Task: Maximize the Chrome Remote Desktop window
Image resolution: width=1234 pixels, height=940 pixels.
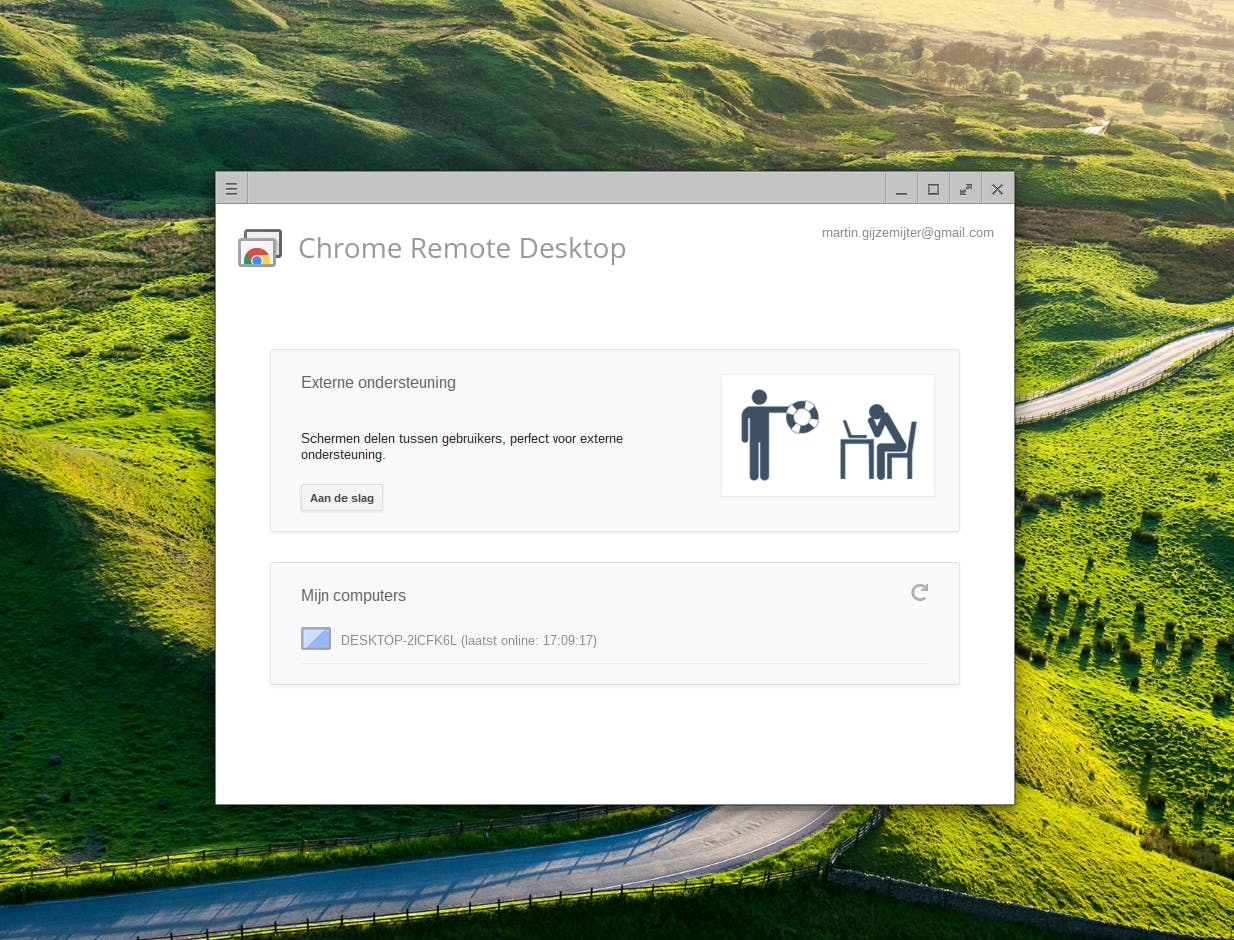Action: click(x=933, y=189)
